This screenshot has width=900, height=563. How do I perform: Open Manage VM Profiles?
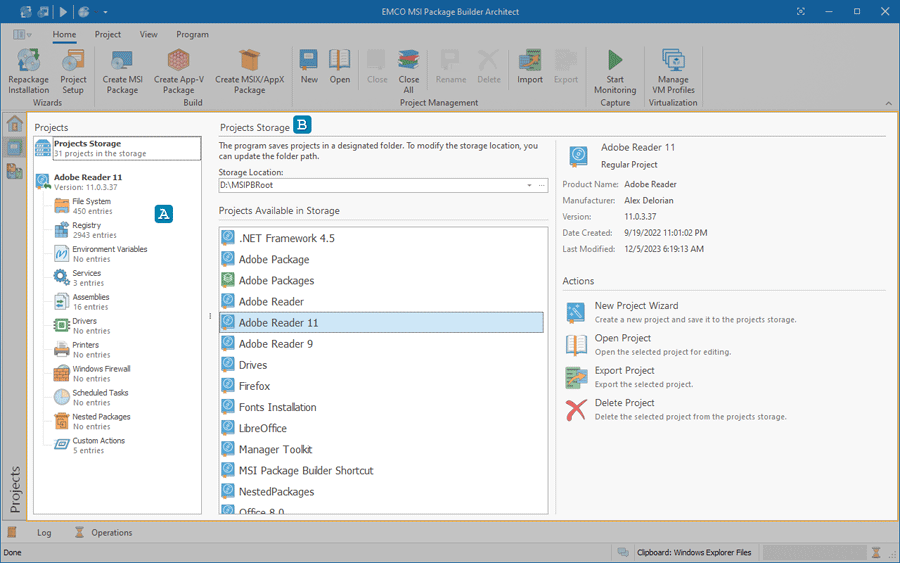coord(673,72)
